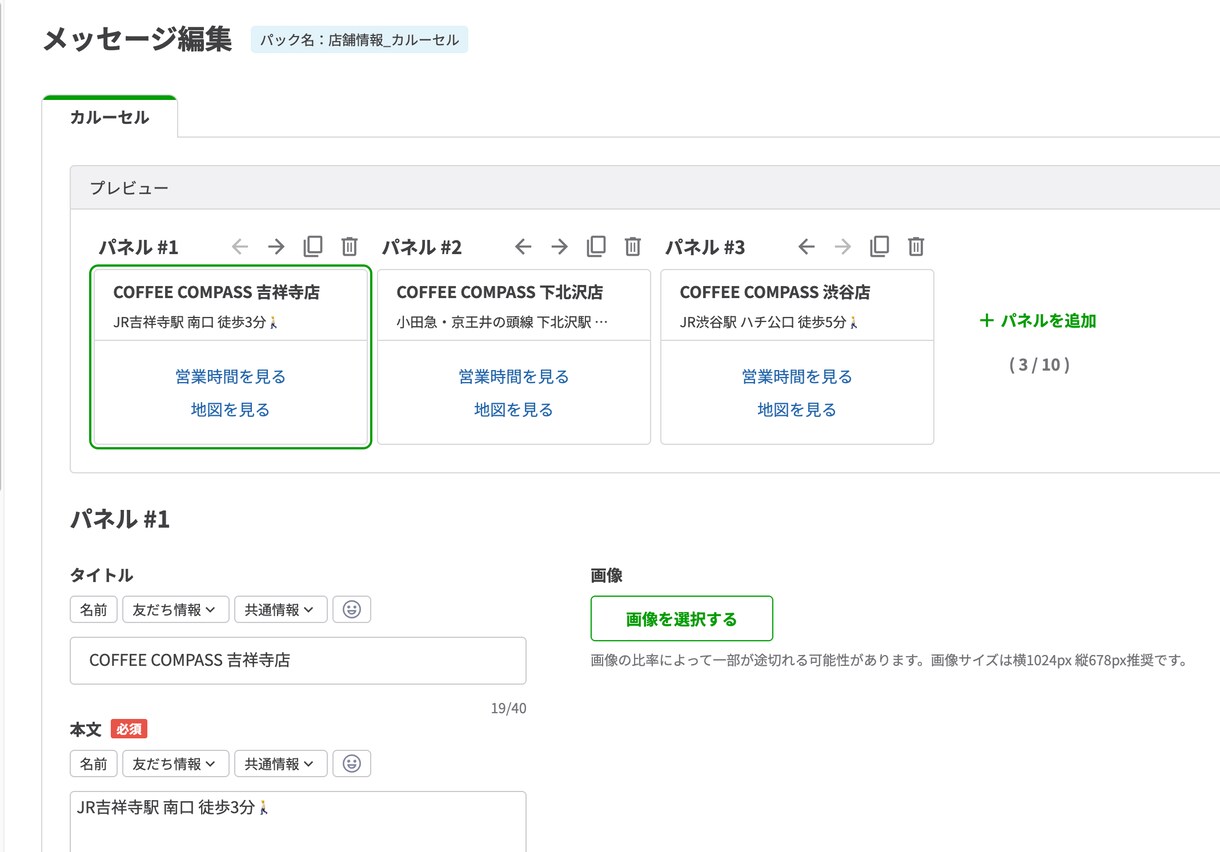The width and height of the screenshot is (1220, 852).
Task: Click 画像を選択する button
Action: click(x=682, y=619)
